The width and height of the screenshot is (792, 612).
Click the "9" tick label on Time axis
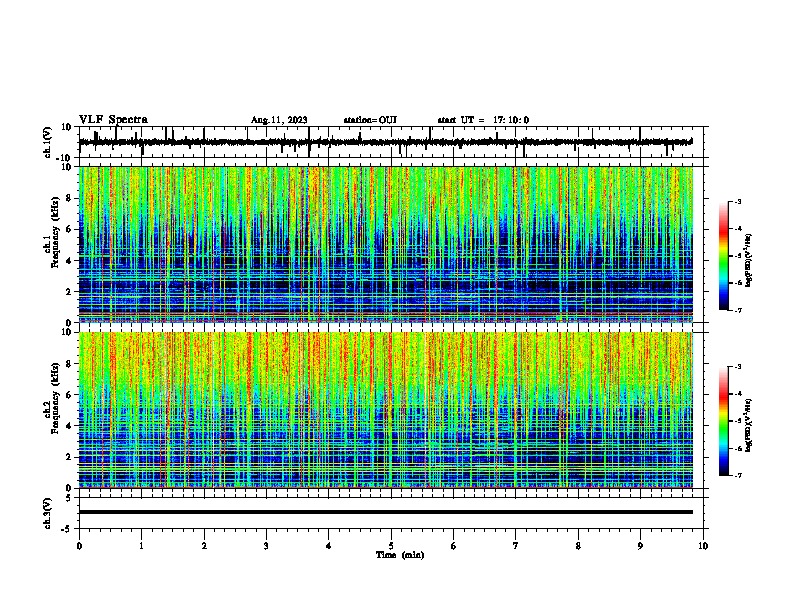[640, 546]
